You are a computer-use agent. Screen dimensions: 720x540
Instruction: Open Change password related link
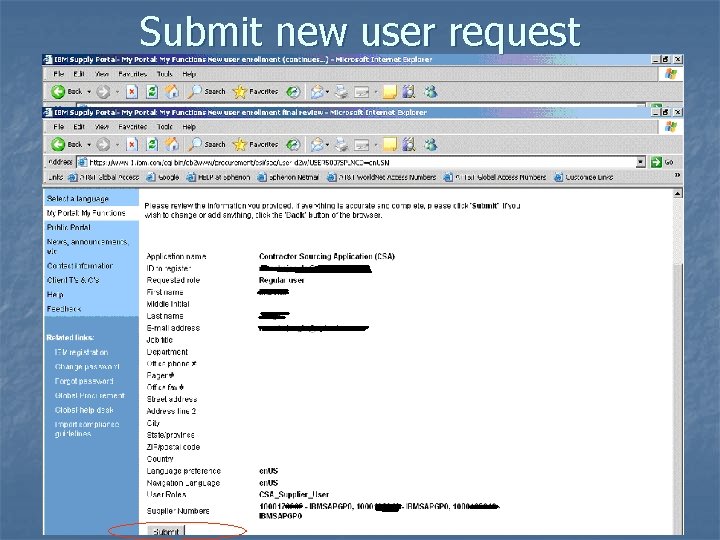click(87, 367)
